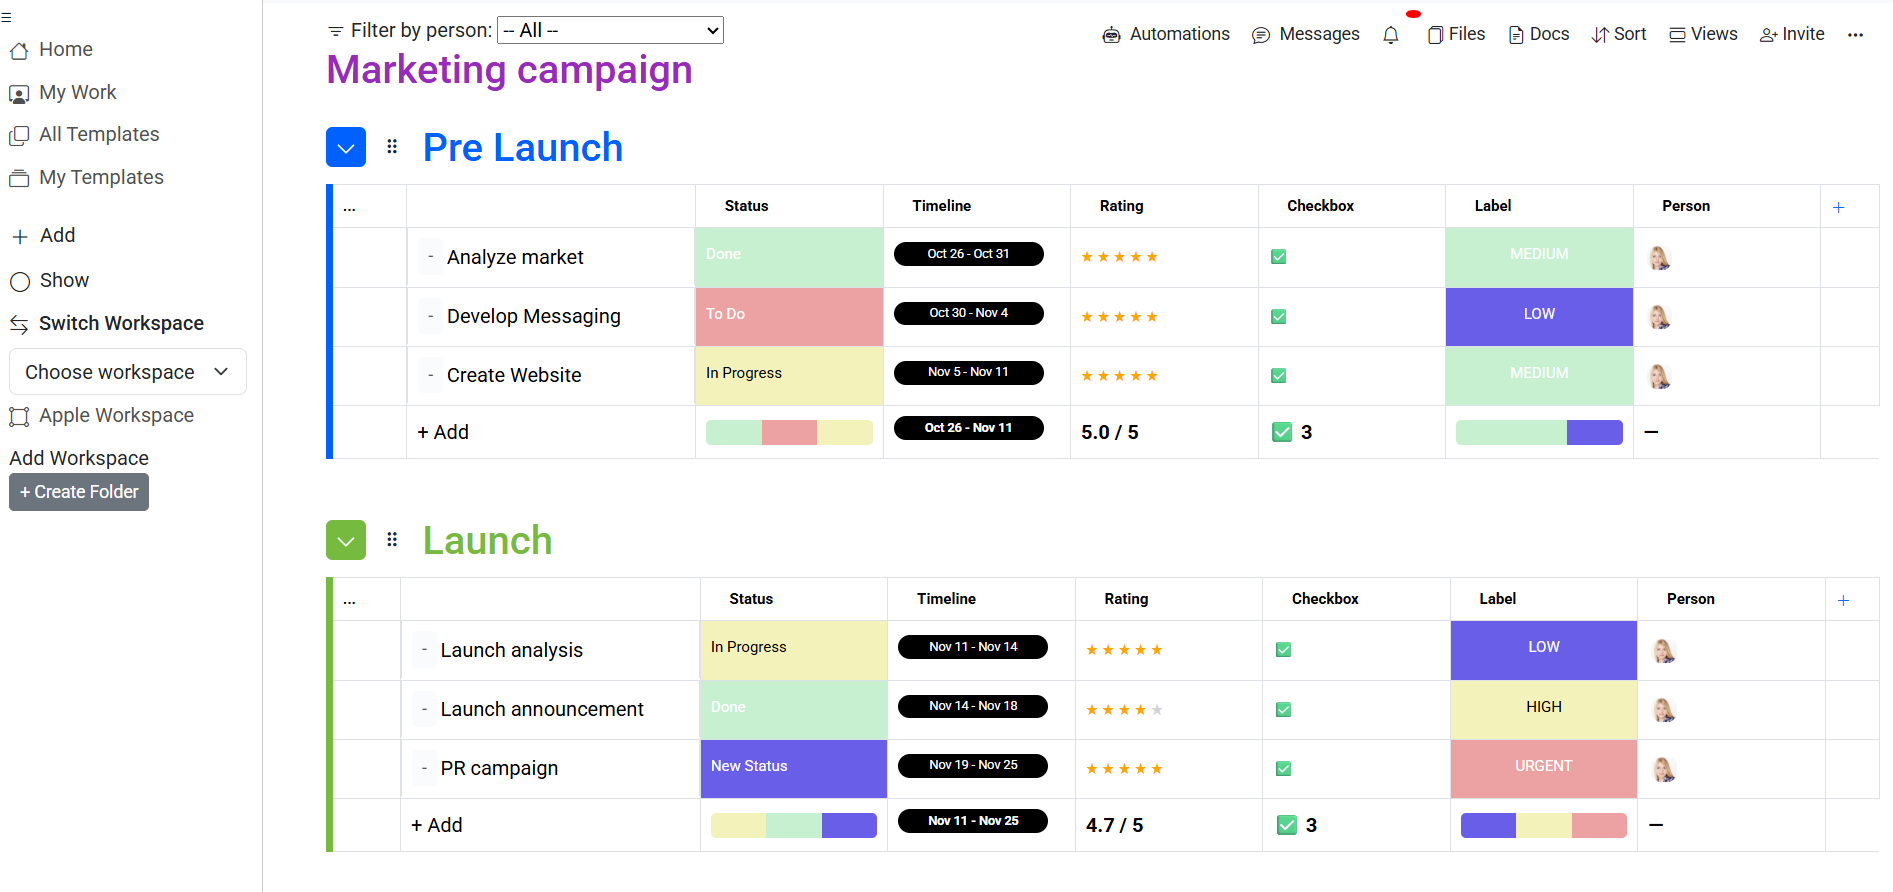Open the Filter by person dropdown

pyautogui.click(x=610, y=30)
